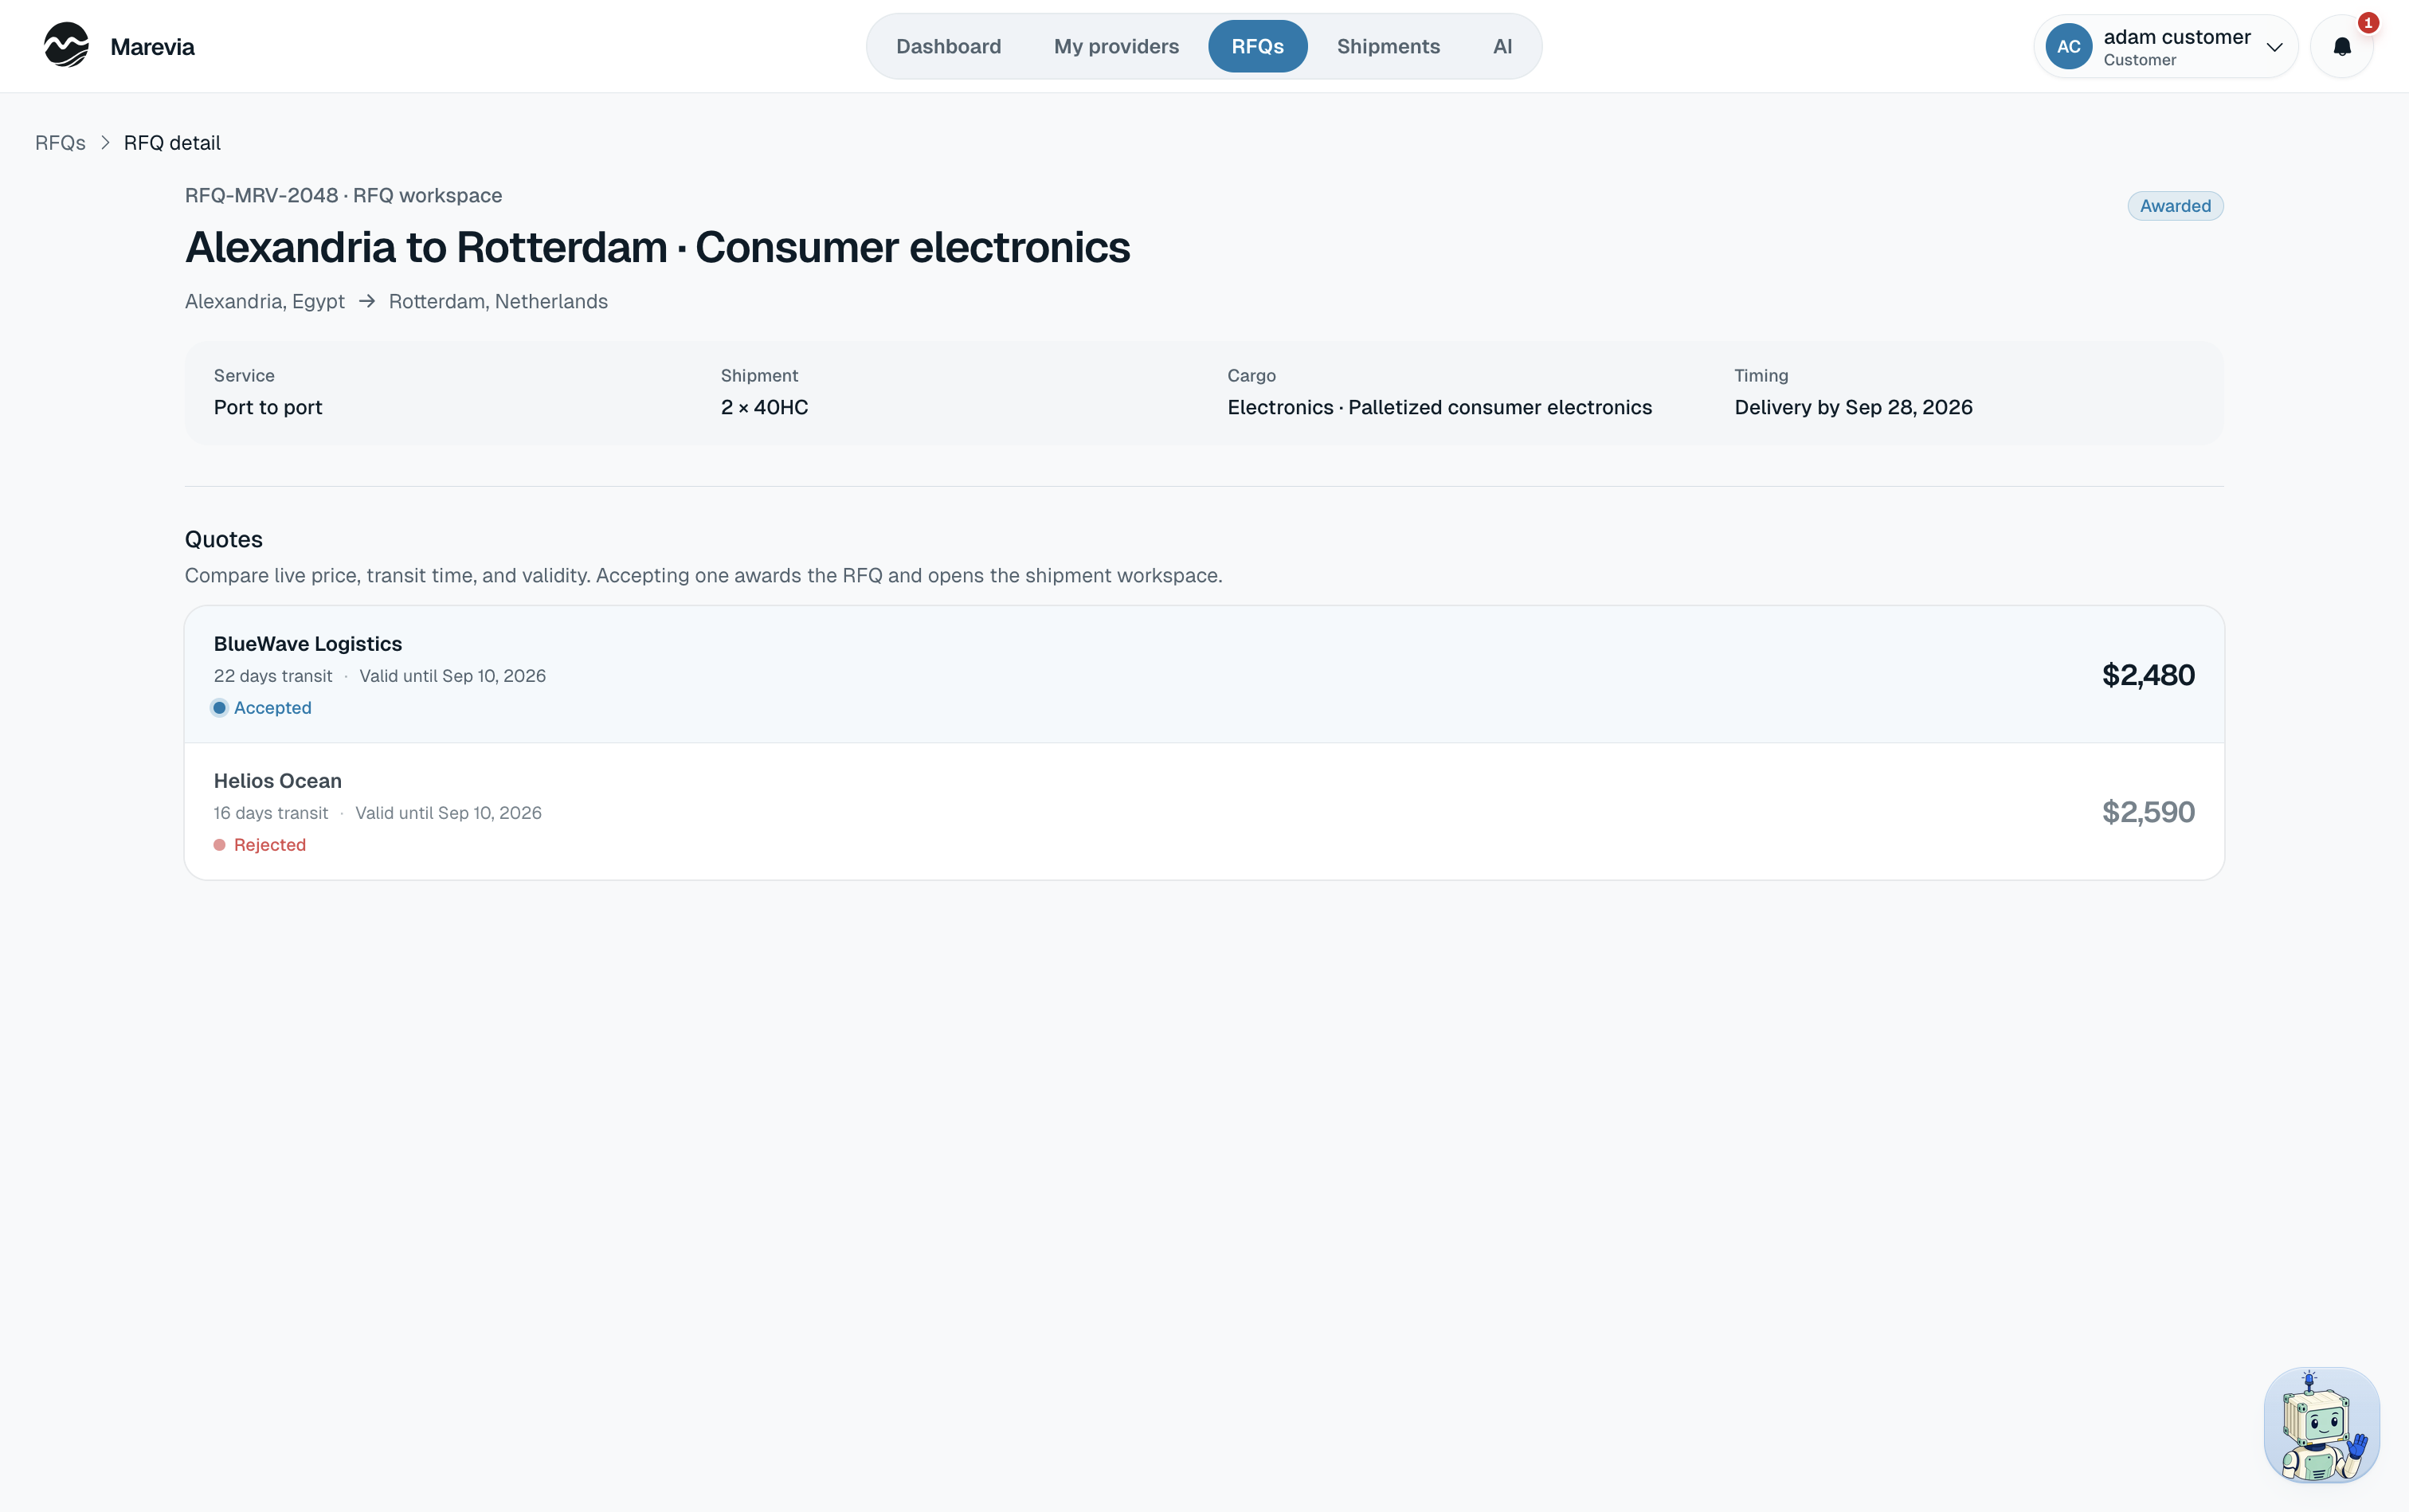Click the 22 days transit text
2409x1512 pixels.
(x=273, y=676)
